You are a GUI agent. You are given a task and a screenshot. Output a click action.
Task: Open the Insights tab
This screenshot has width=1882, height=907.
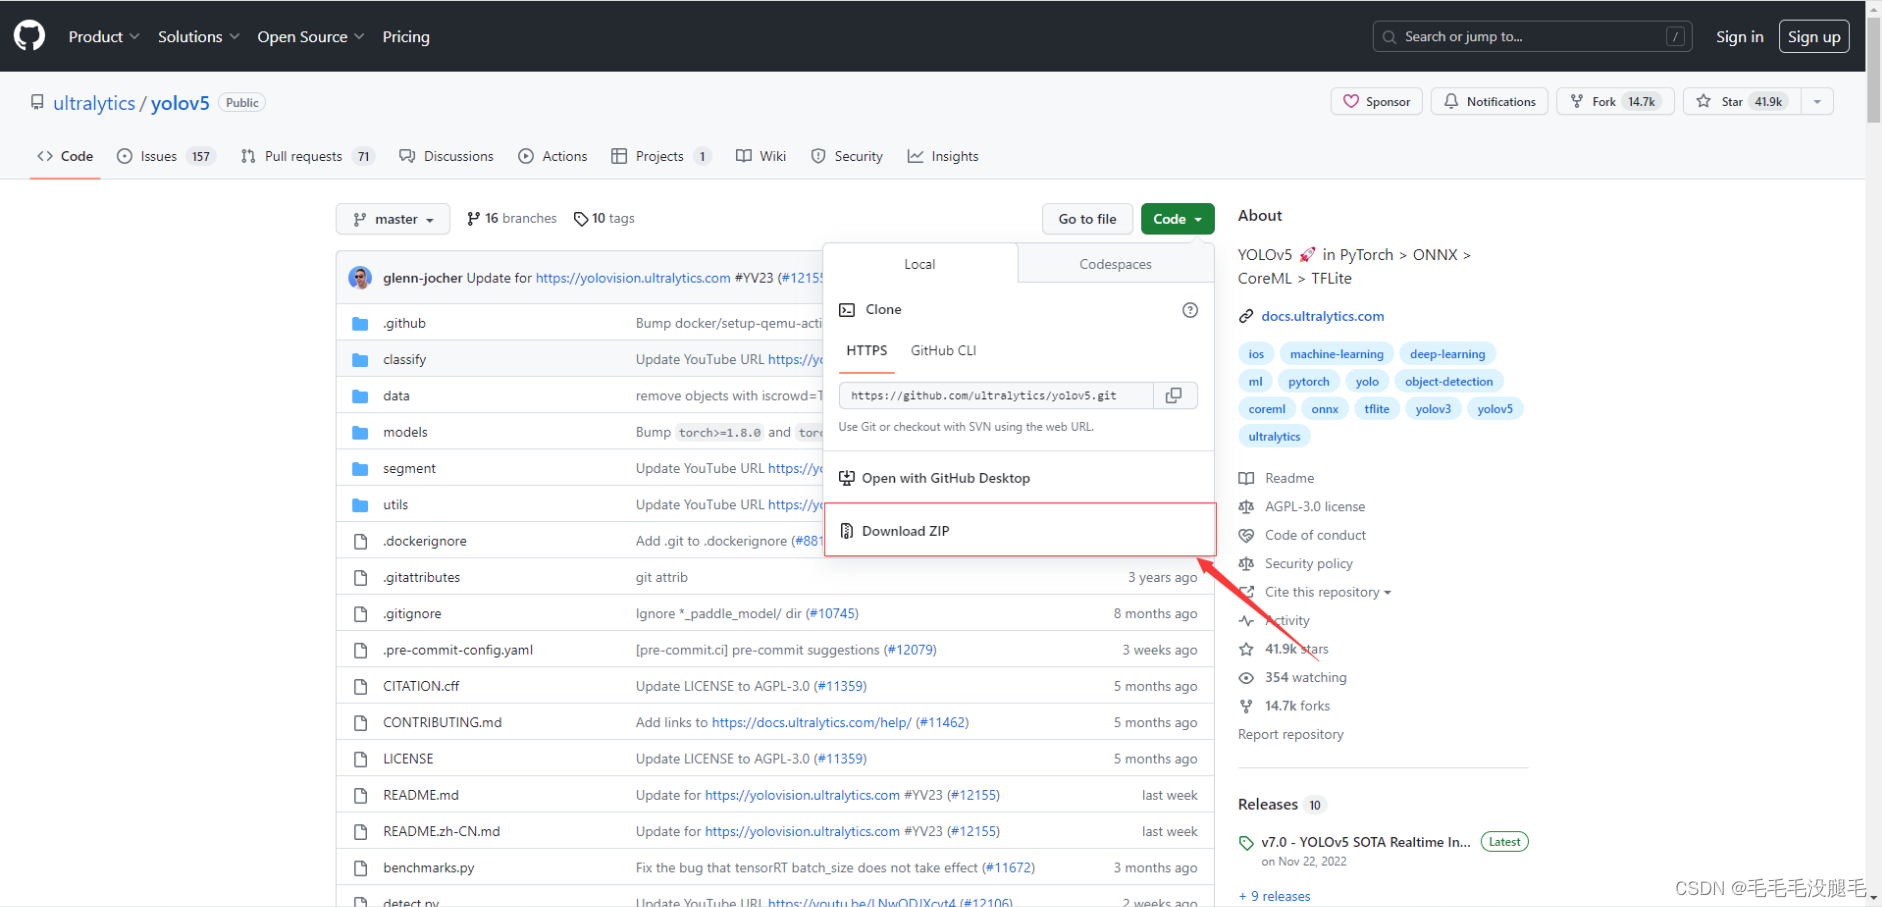943,157
